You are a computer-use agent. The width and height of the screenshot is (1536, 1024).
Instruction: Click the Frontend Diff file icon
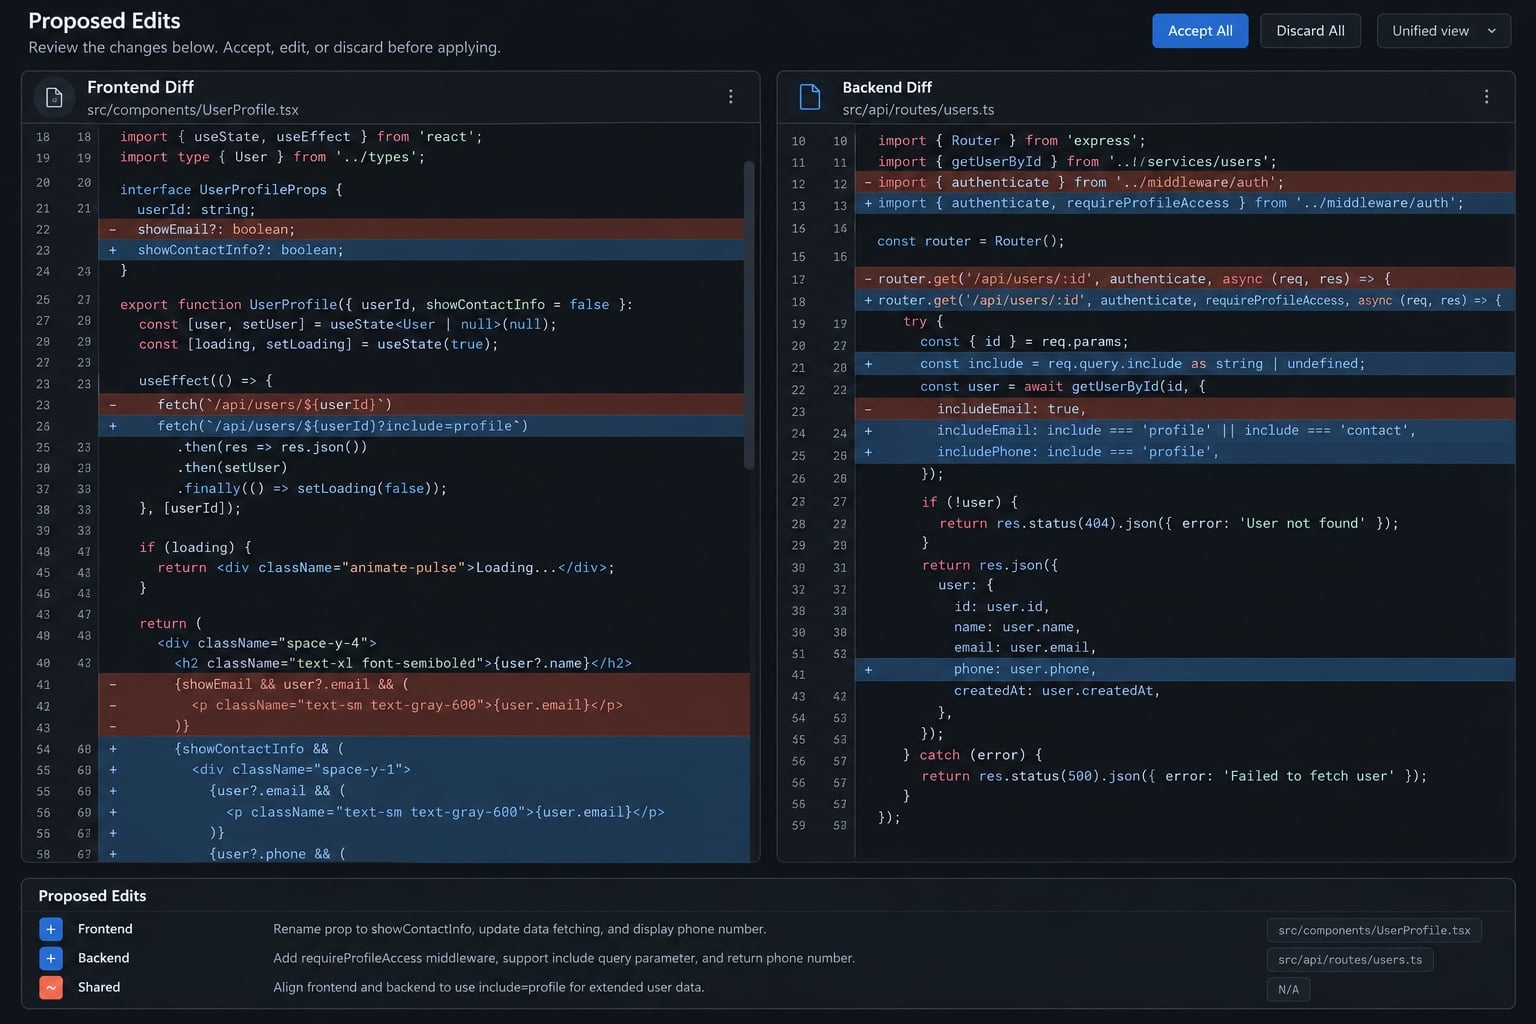[x=54, y=97]
